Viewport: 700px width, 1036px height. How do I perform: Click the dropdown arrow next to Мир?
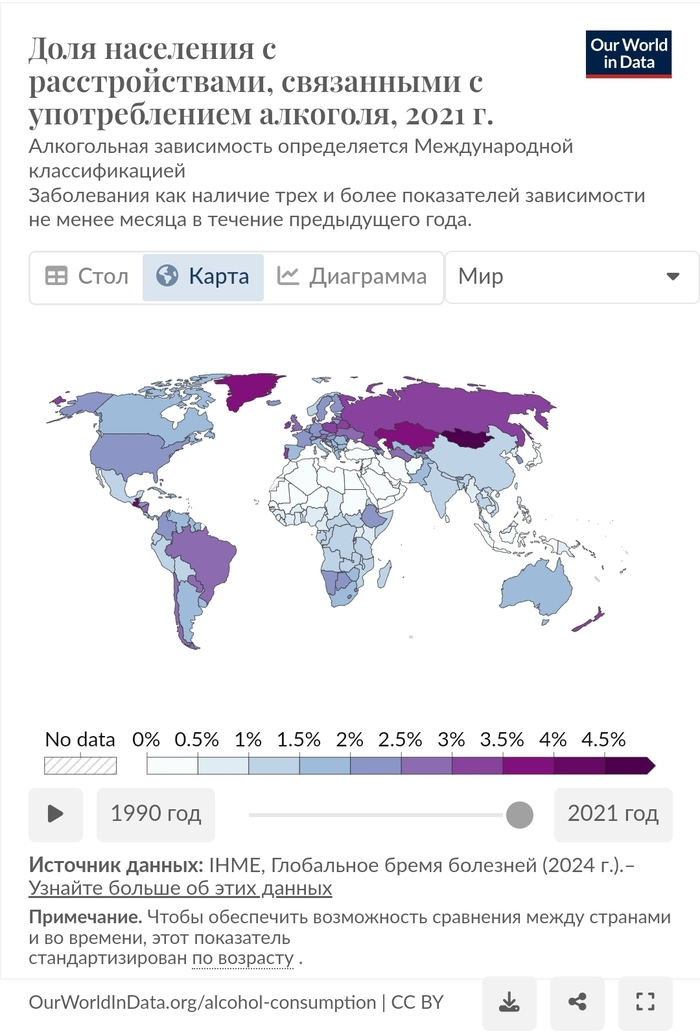click(672, 277)
